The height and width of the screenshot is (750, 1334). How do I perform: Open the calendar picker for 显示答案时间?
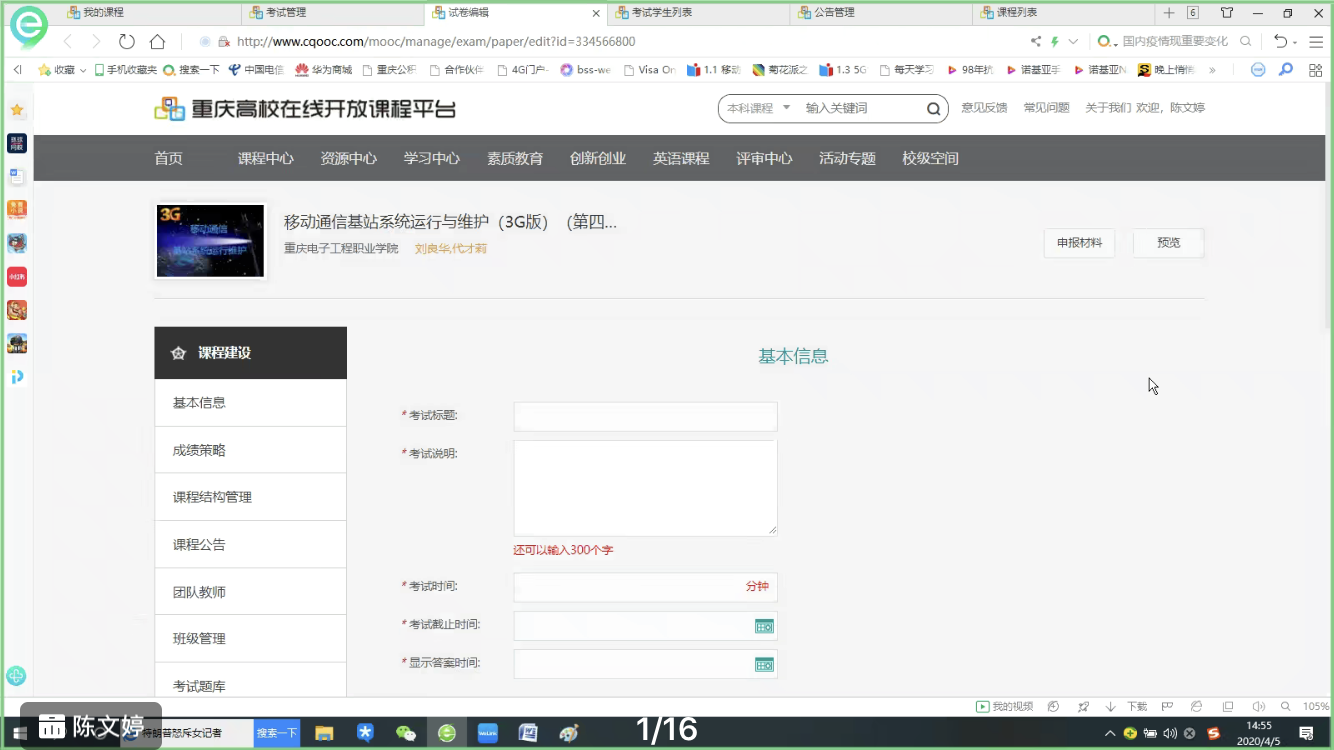point(764,663)
